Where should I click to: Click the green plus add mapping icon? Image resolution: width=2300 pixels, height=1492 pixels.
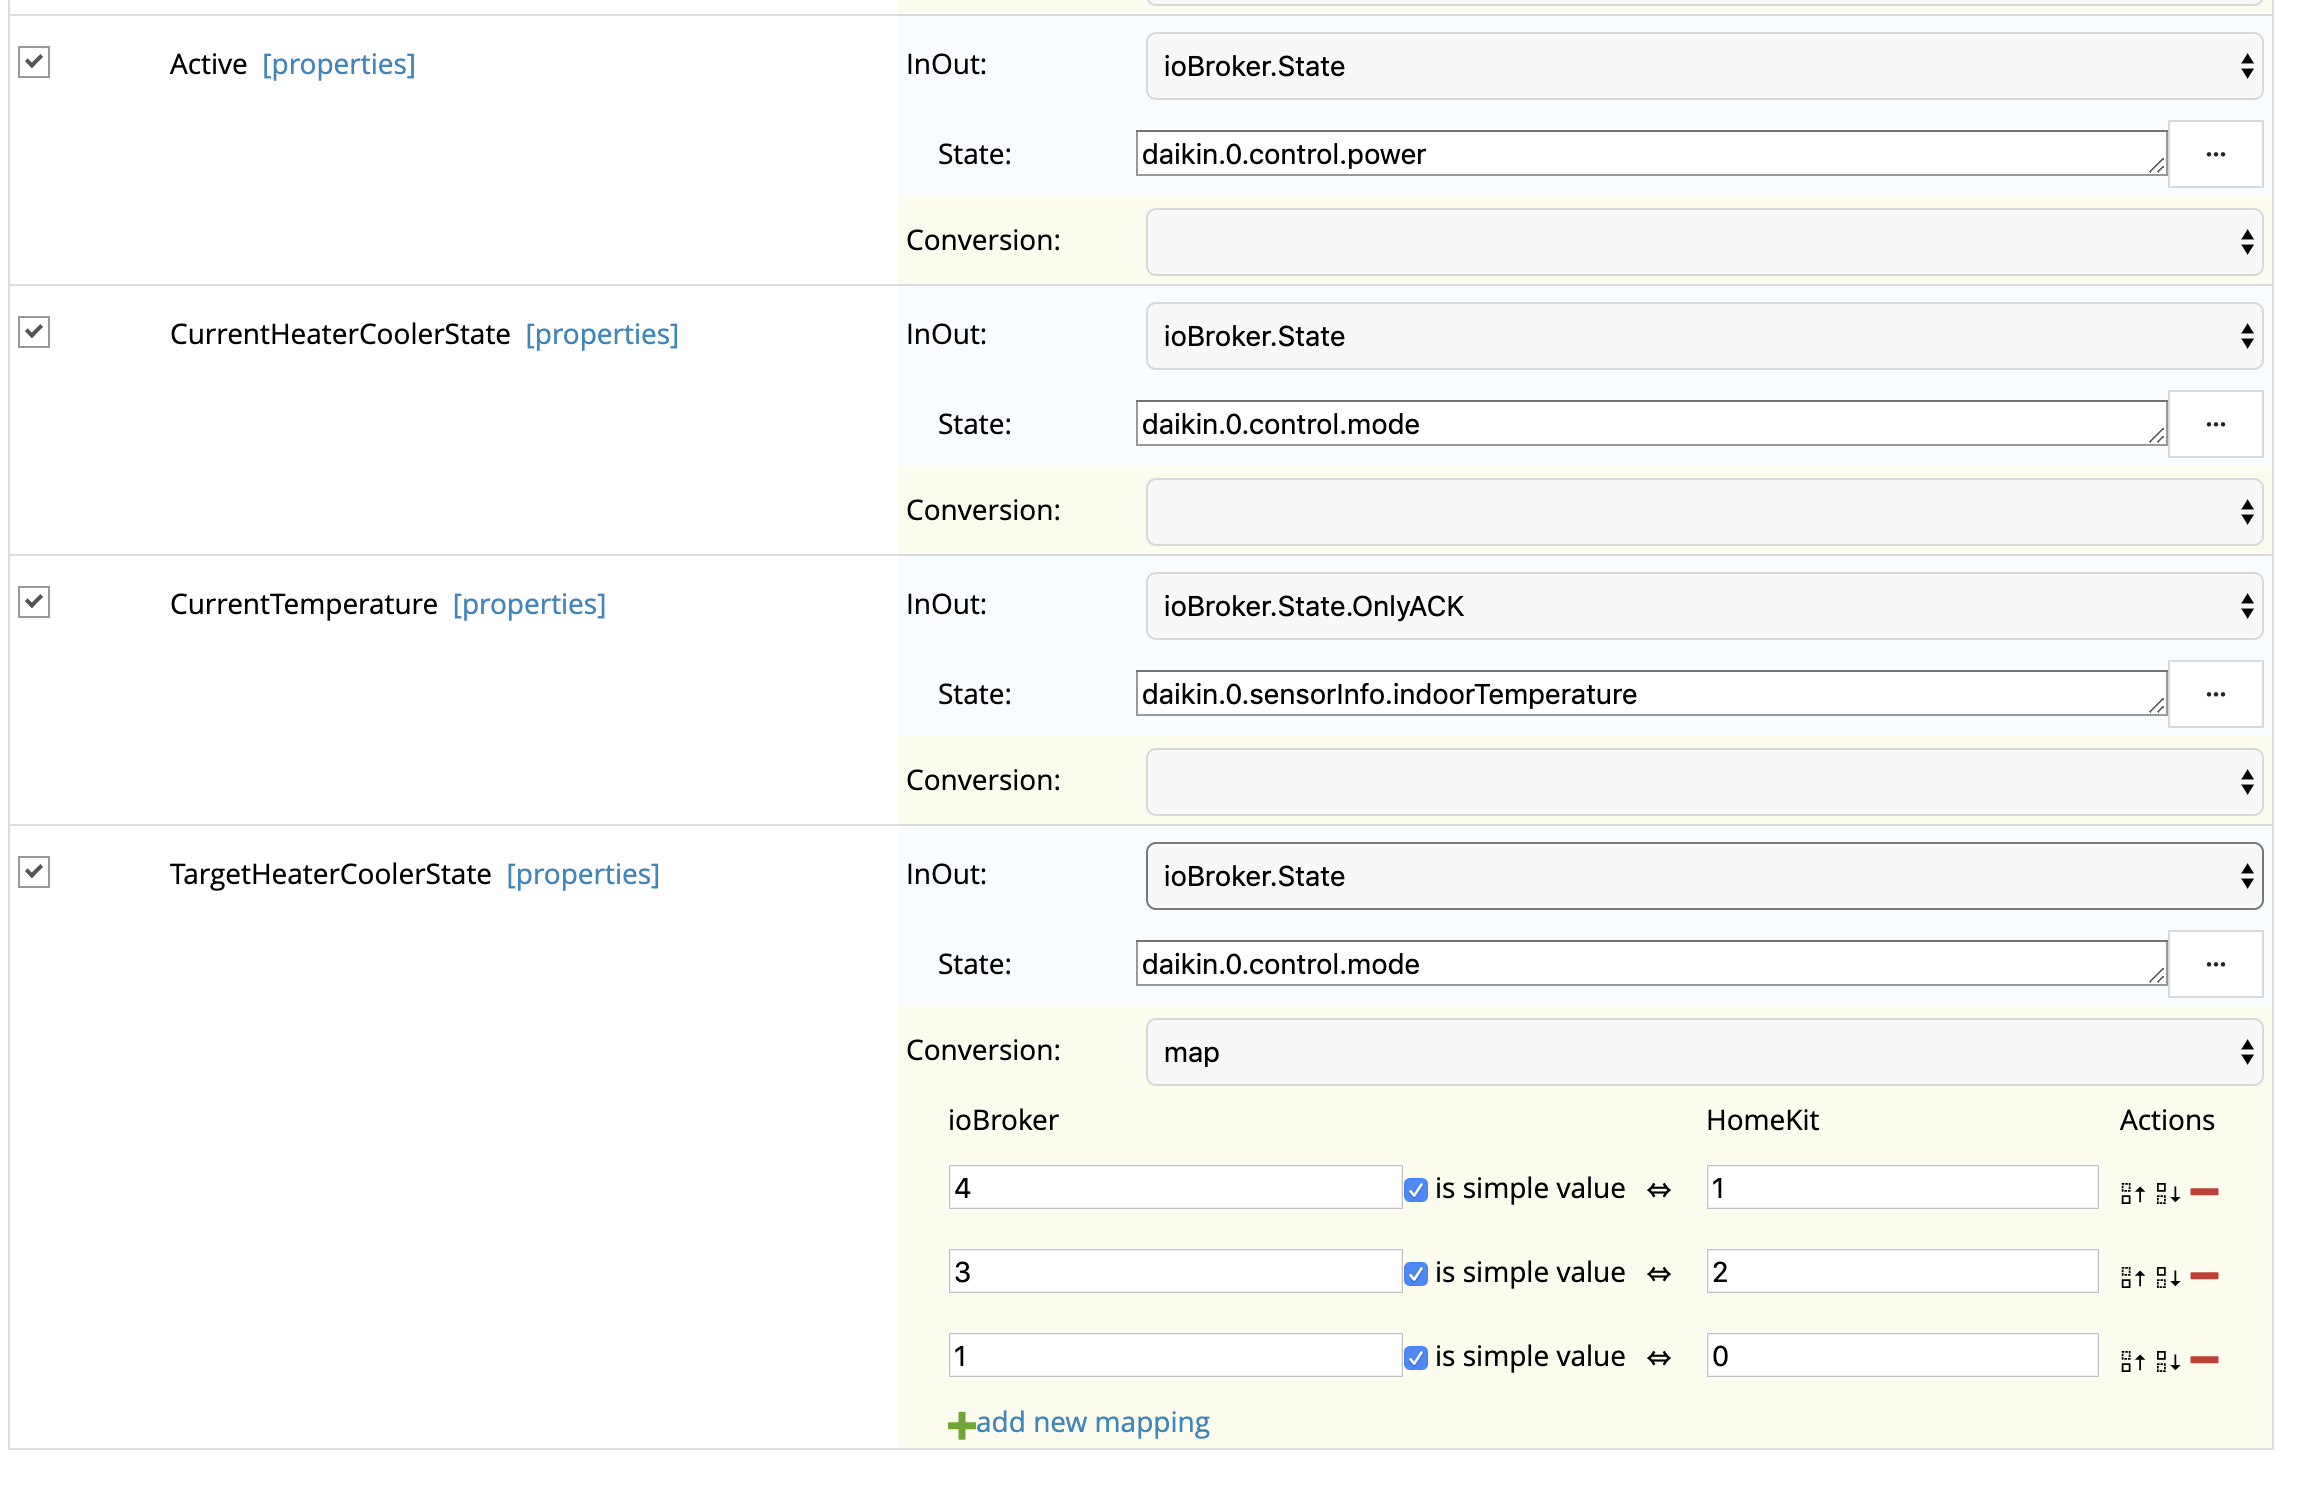click(960, 1424)
